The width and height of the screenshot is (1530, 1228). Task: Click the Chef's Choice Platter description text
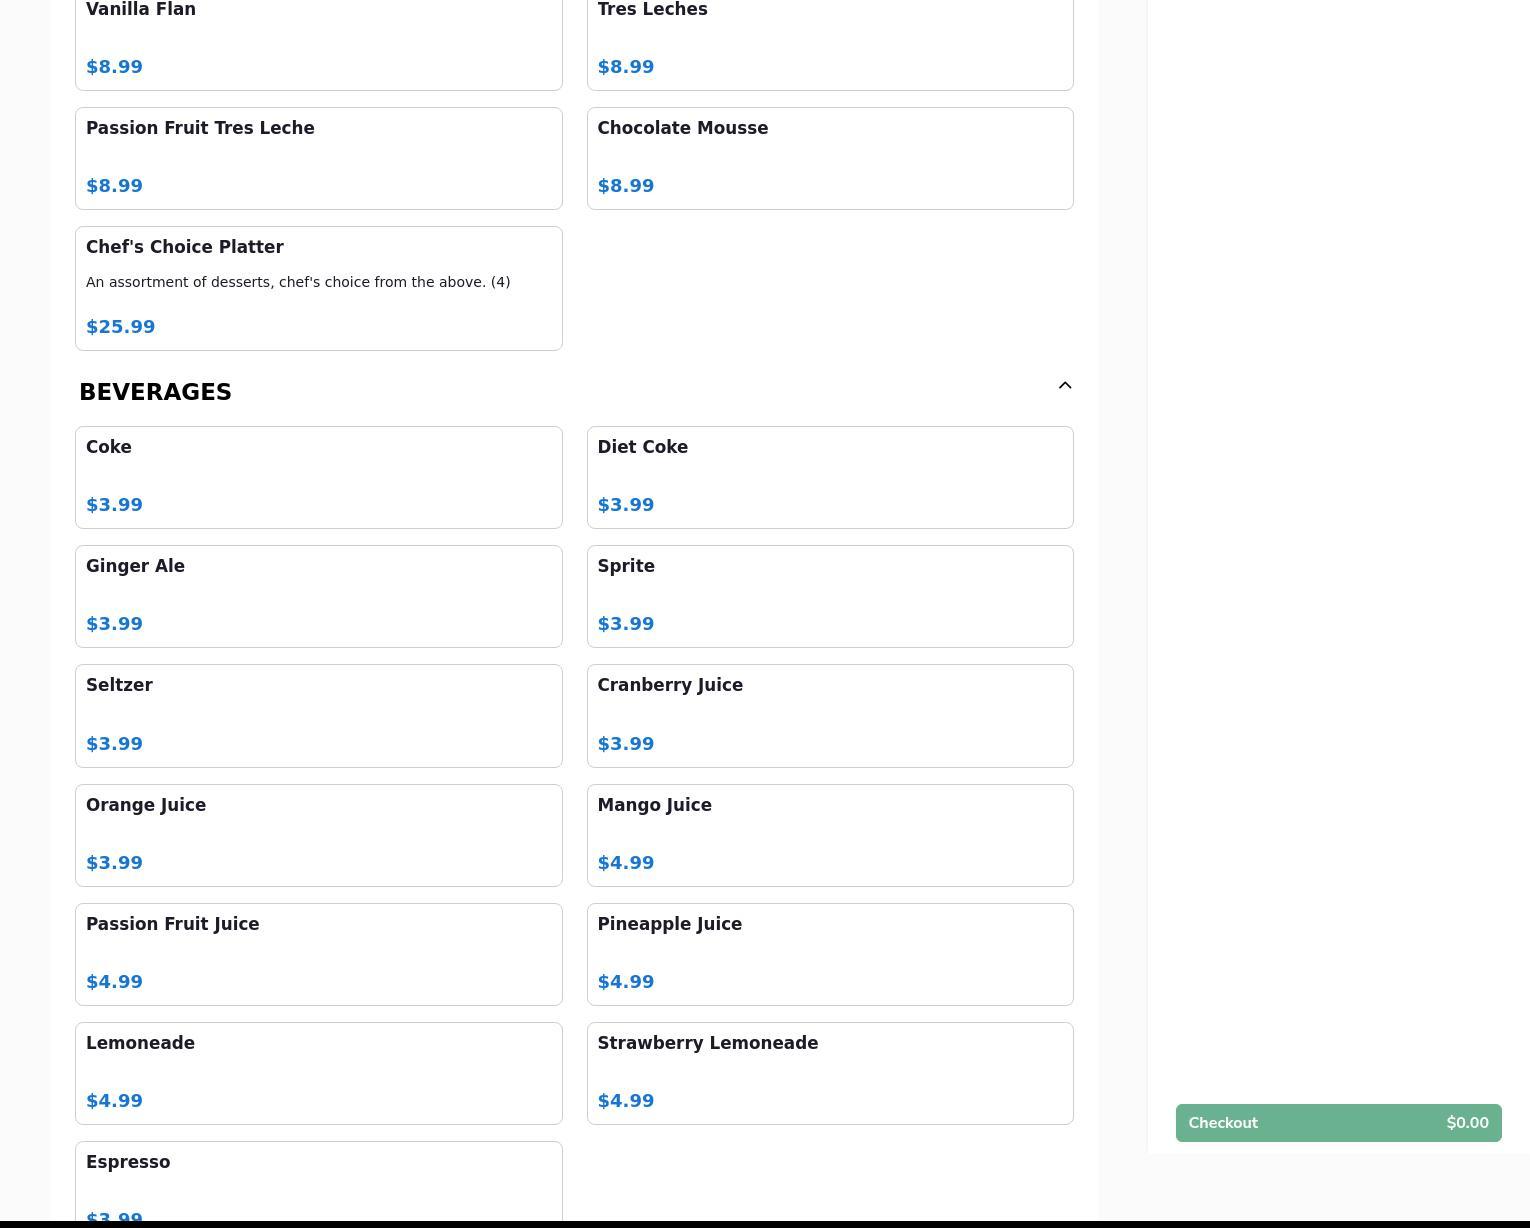pos(298,282)
